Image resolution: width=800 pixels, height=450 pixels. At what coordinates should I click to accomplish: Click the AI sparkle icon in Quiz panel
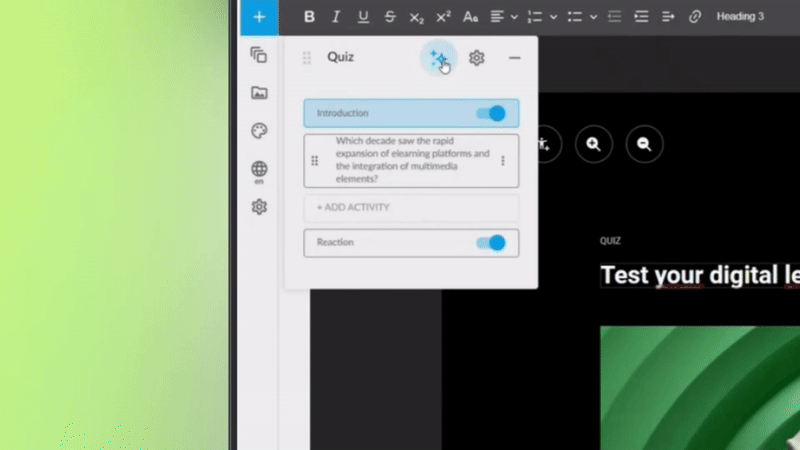click(x=438, y=58)
